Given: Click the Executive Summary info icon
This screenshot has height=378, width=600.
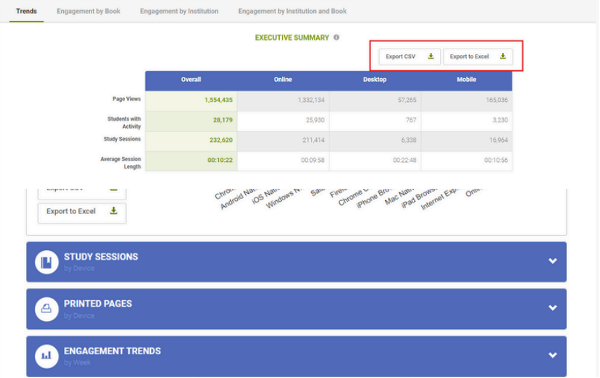Looking at the screenshot, I should click(336, 37).
